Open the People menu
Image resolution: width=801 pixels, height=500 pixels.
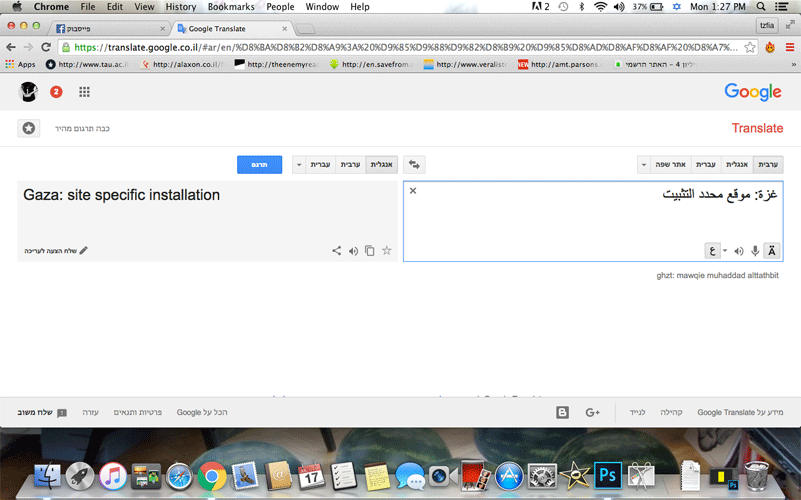click(x=280, y=7)
